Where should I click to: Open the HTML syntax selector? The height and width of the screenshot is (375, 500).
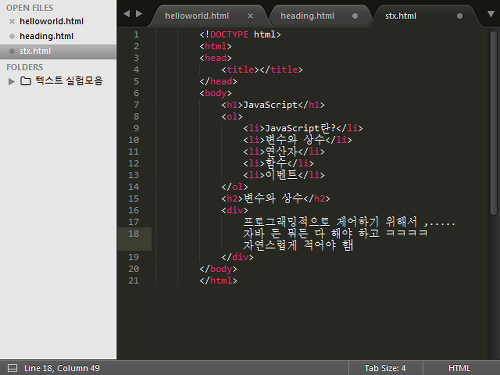coord(459,368)
